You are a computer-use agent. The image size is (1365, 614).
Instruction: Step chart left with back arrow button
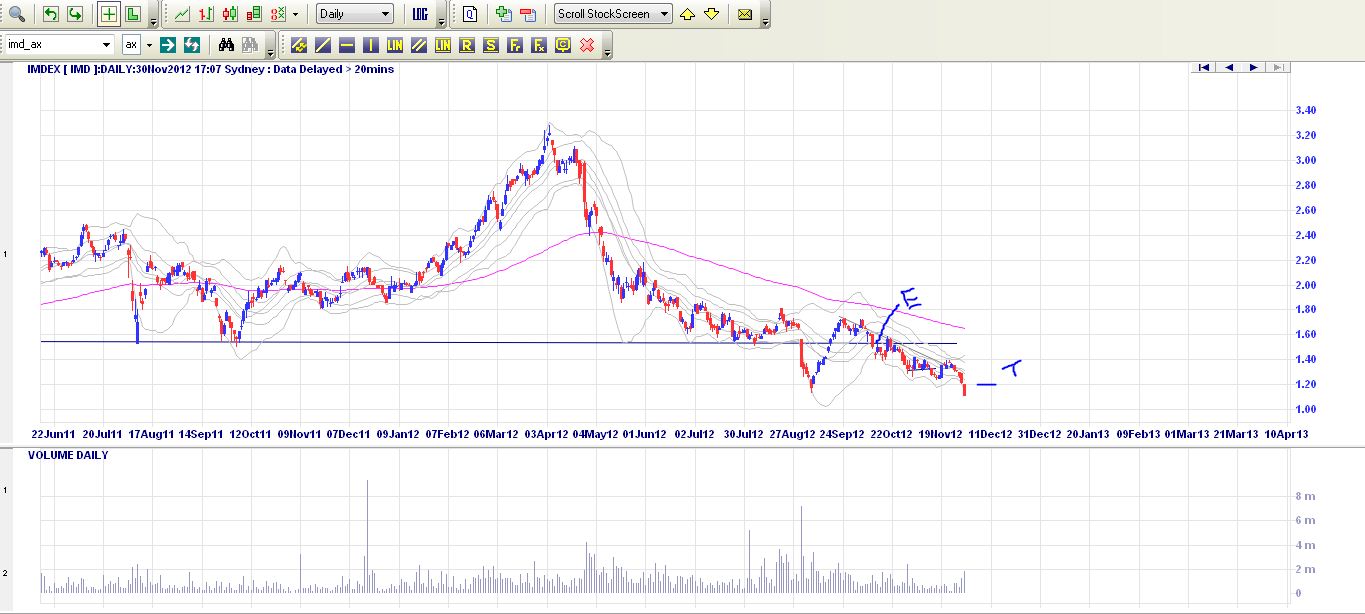[1228, 67]
